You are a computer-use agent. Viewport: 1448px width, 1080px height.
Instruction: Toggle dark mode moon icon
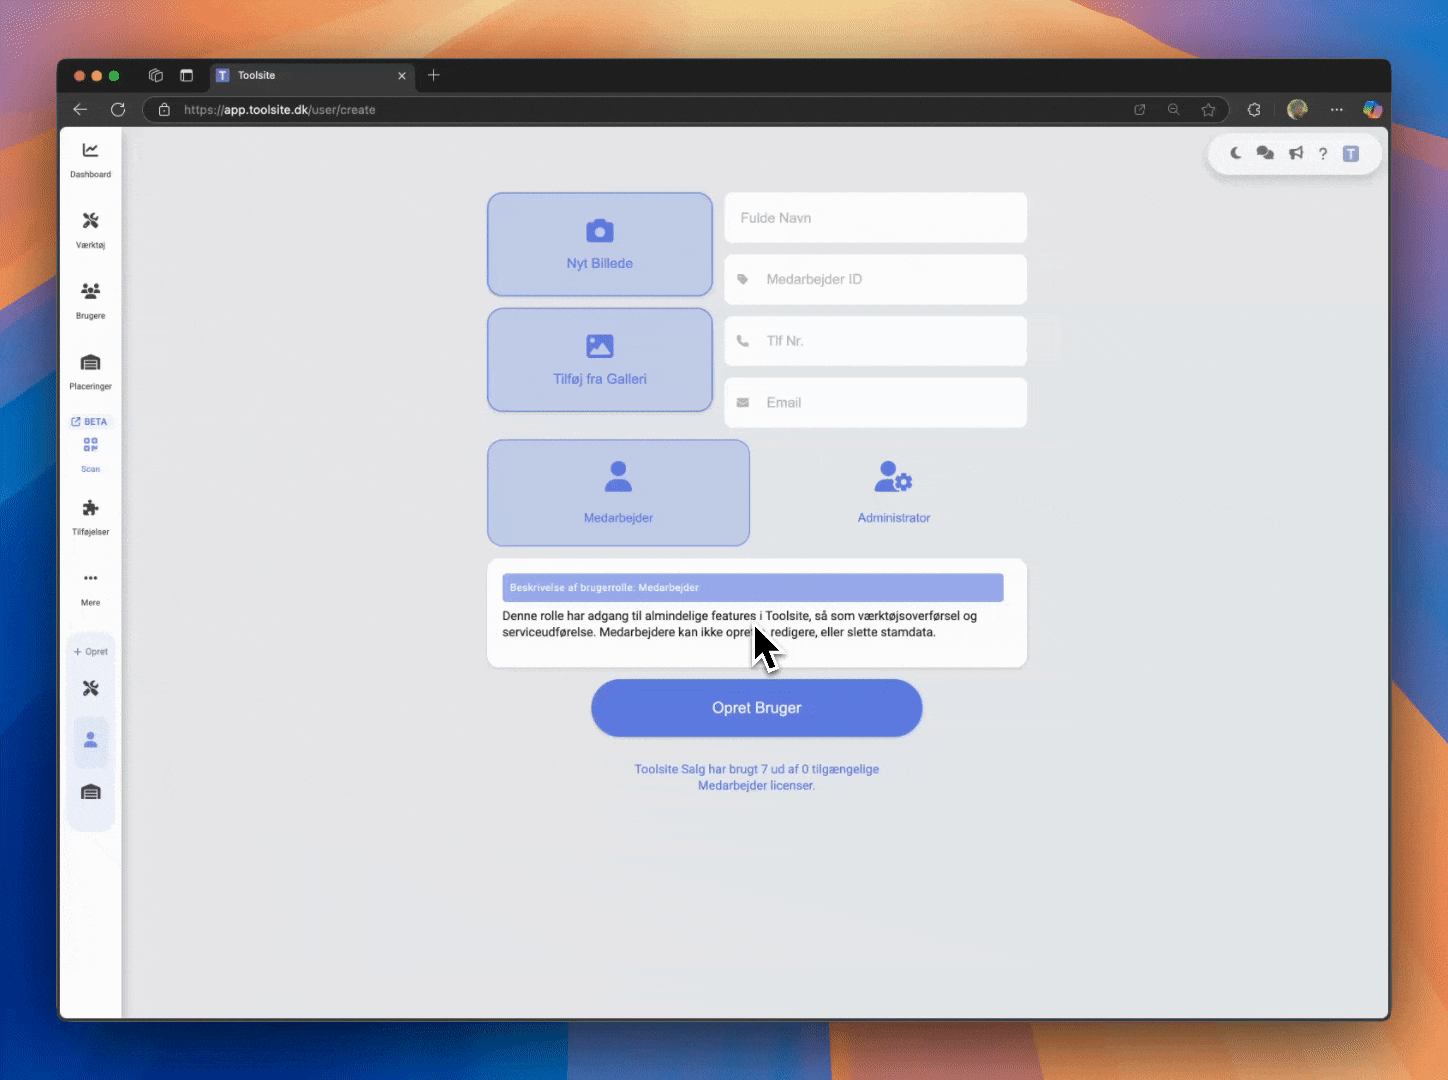tap(1236, 153)
